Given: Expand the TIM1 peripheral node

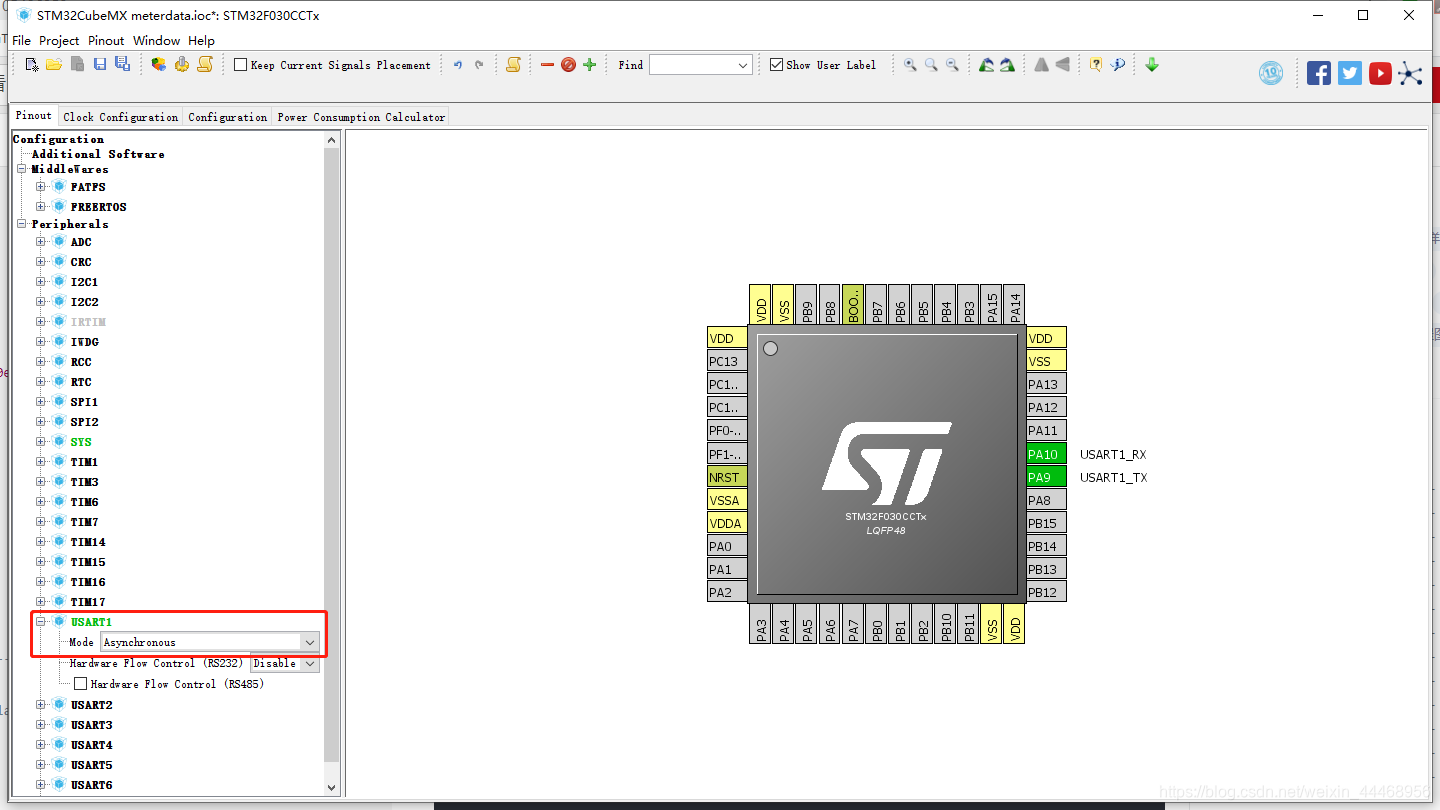Looking at the screenshot, I should [41, 462].
